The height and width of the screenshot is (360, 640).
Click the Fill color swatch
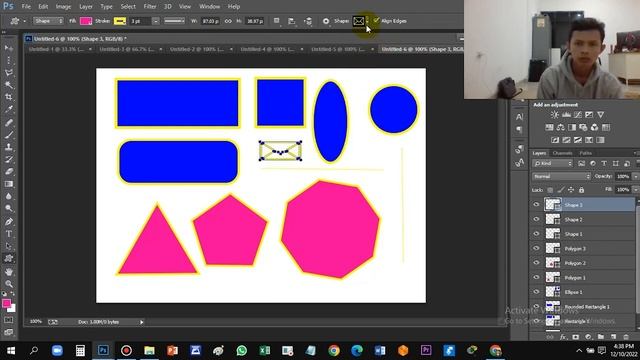click(x=86, y=21)
